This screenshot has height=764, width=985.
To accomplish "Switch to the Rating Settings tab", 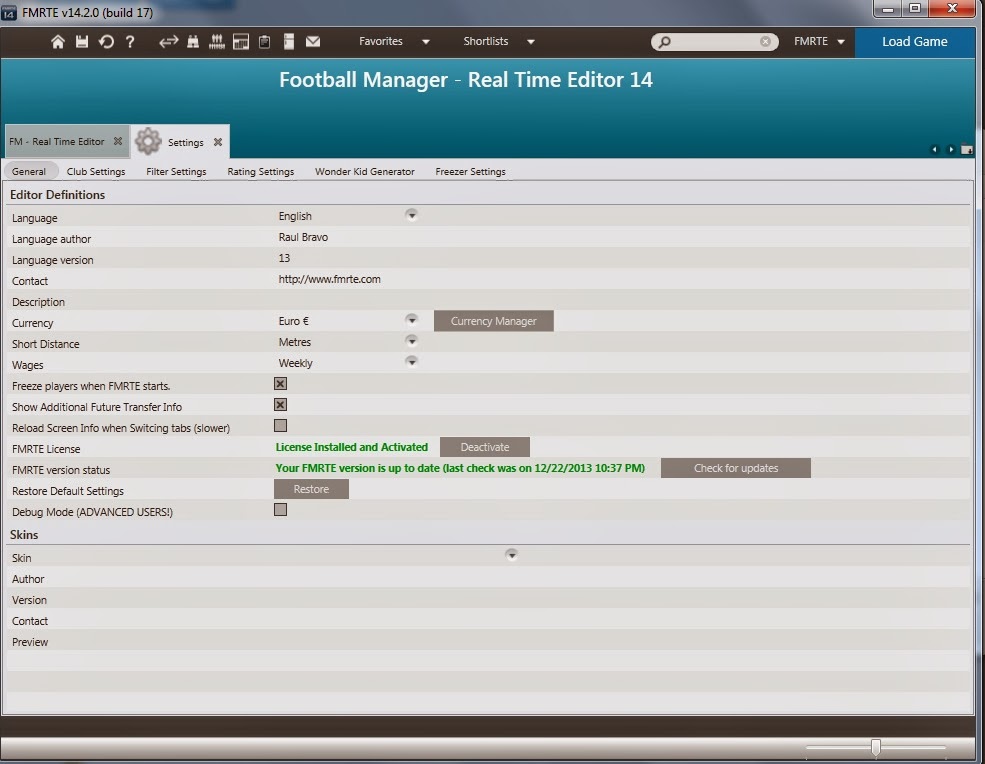I will tap(261, 172).
